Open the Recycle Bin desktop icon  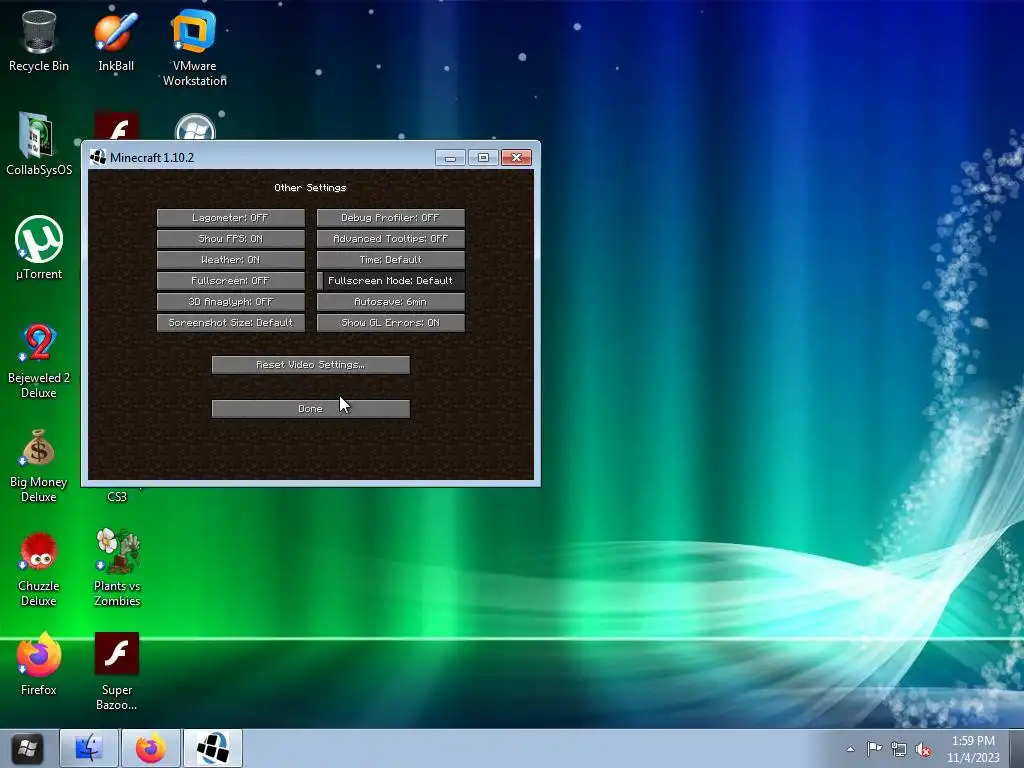tap(39, 40)
